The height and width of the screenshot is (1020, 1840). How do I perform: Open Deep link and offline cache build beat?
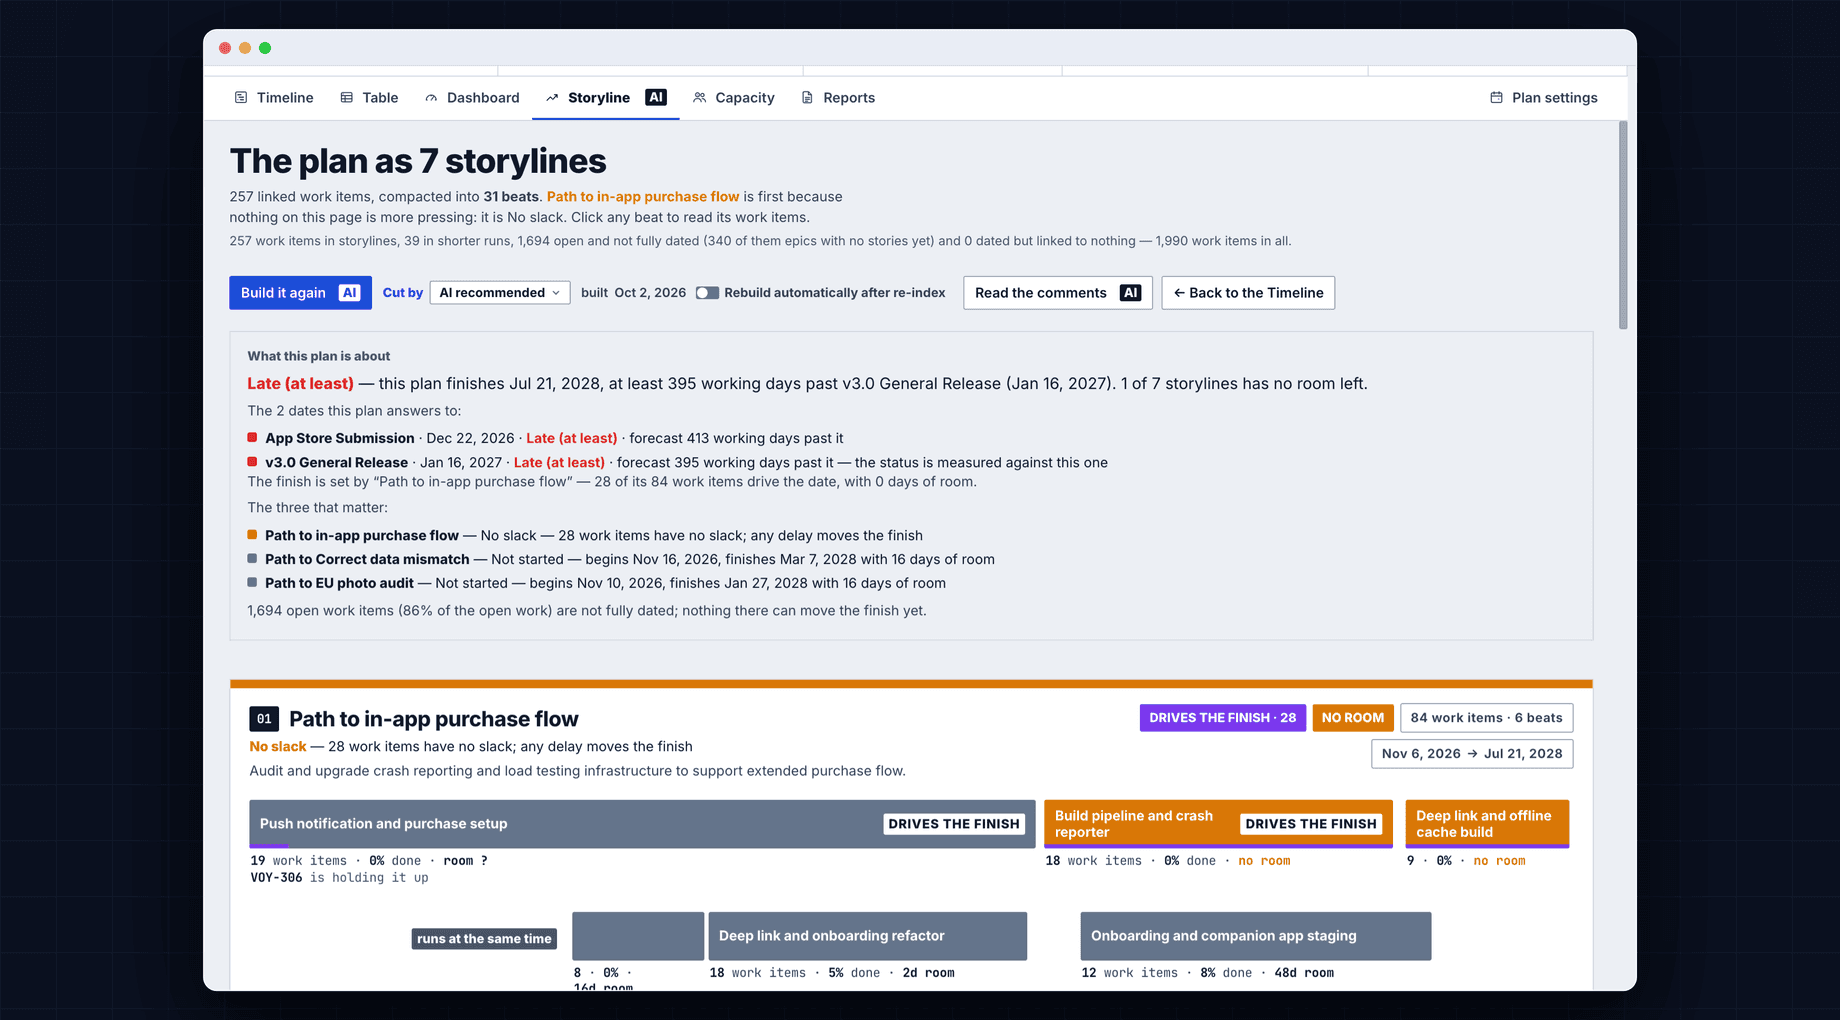click(1487, 824)
